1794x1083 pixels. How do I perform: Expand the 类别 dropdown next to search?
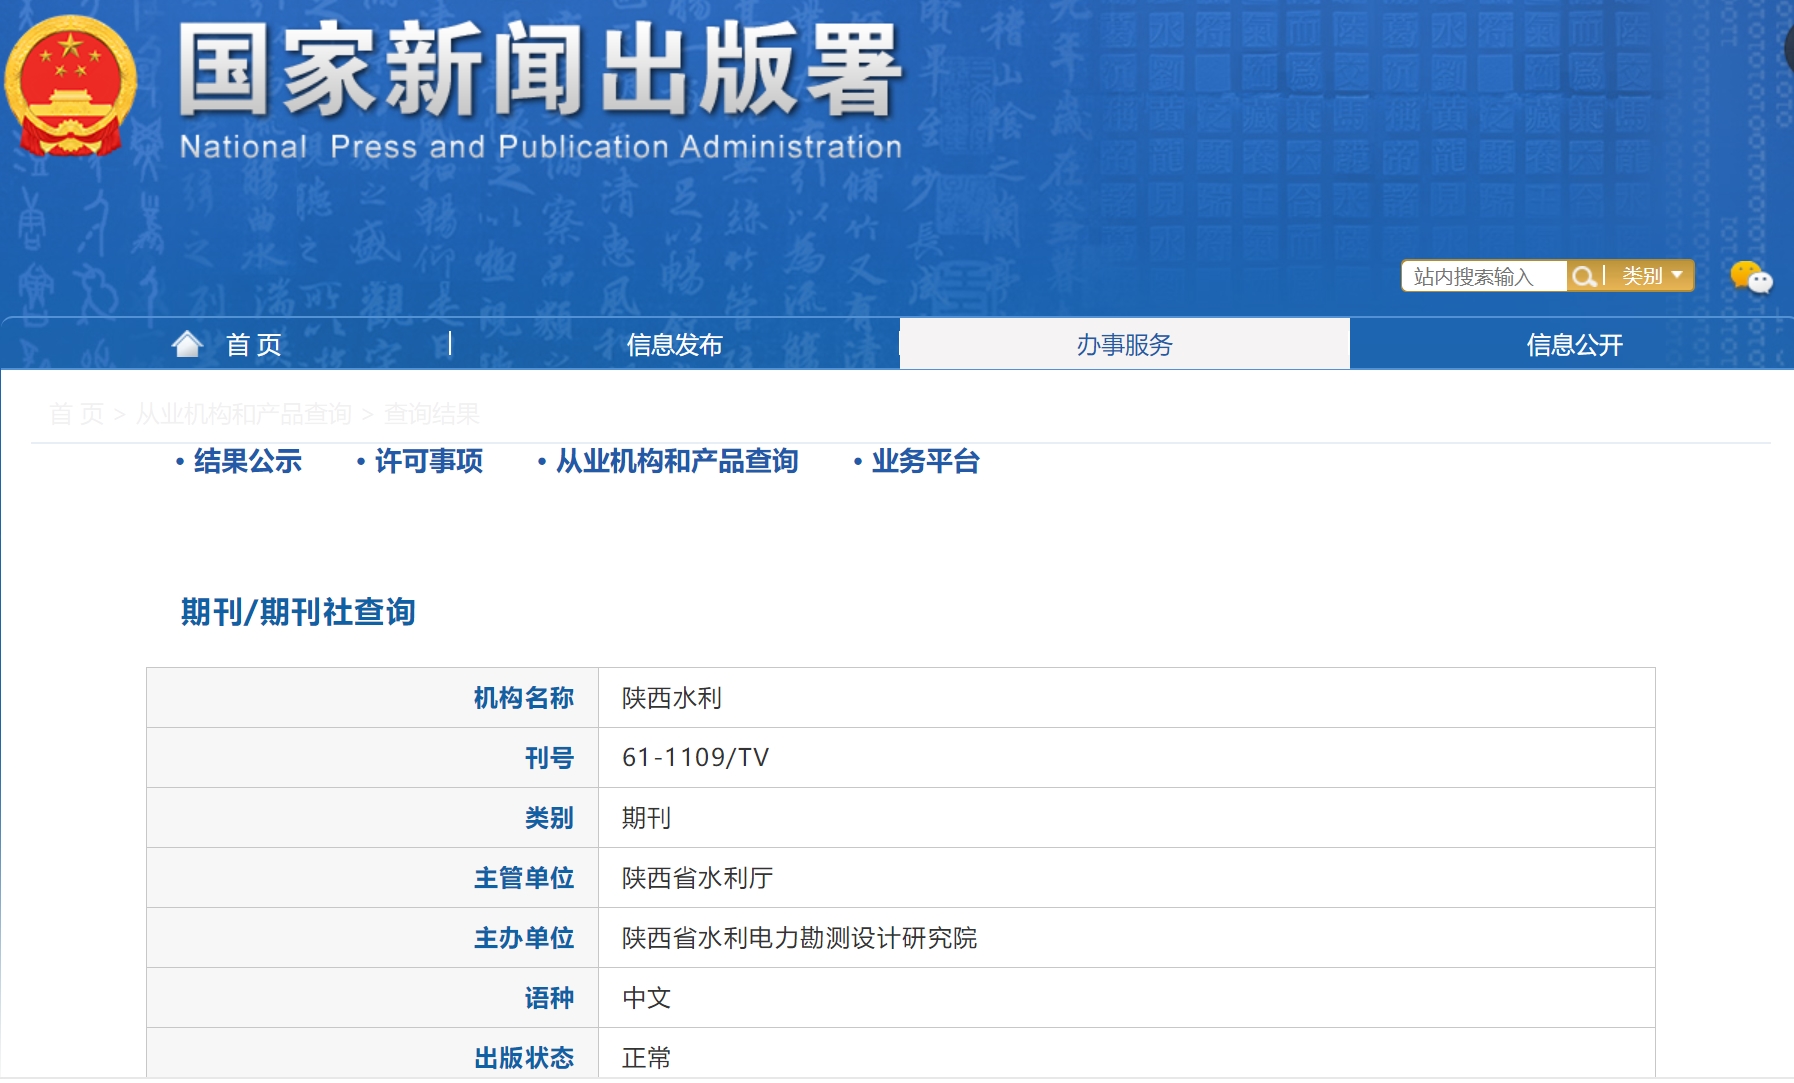click(x=1651, y=276)
